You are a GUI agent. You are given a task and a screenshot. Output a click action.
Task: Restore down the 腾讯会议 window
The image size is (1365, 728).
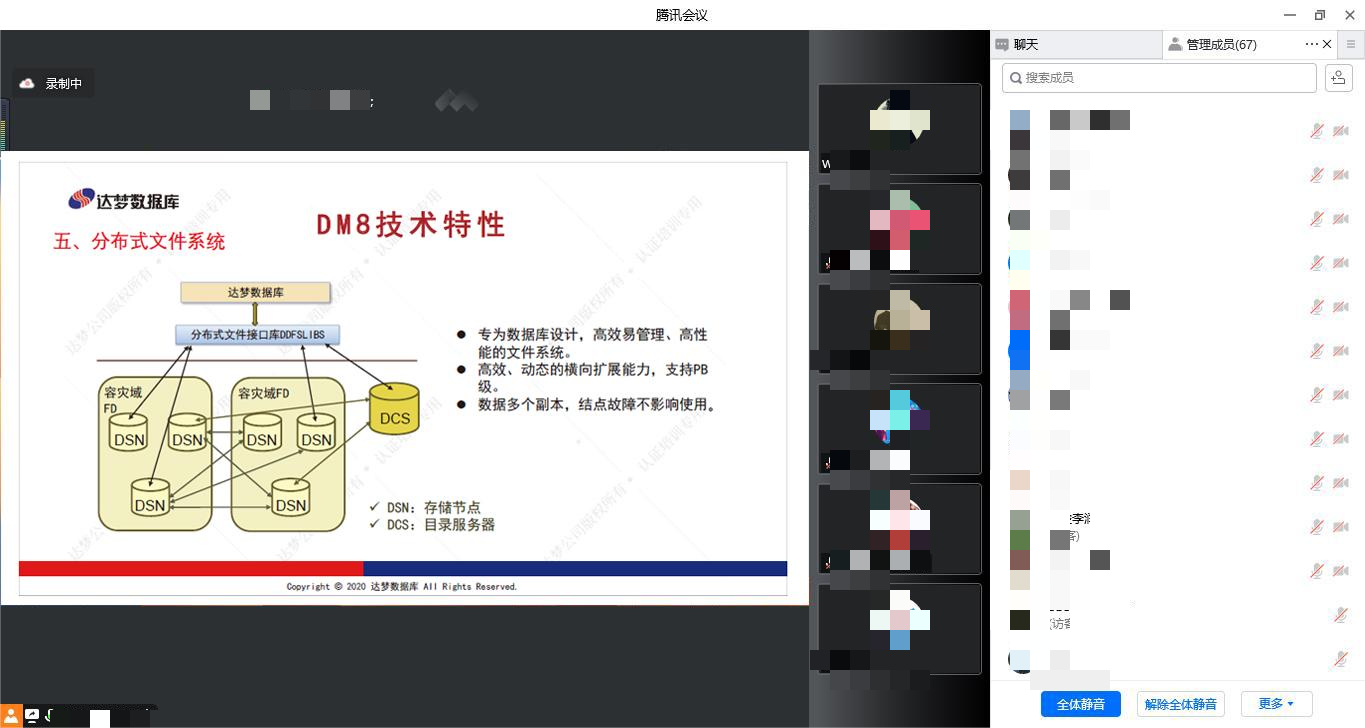point(1320,15)
